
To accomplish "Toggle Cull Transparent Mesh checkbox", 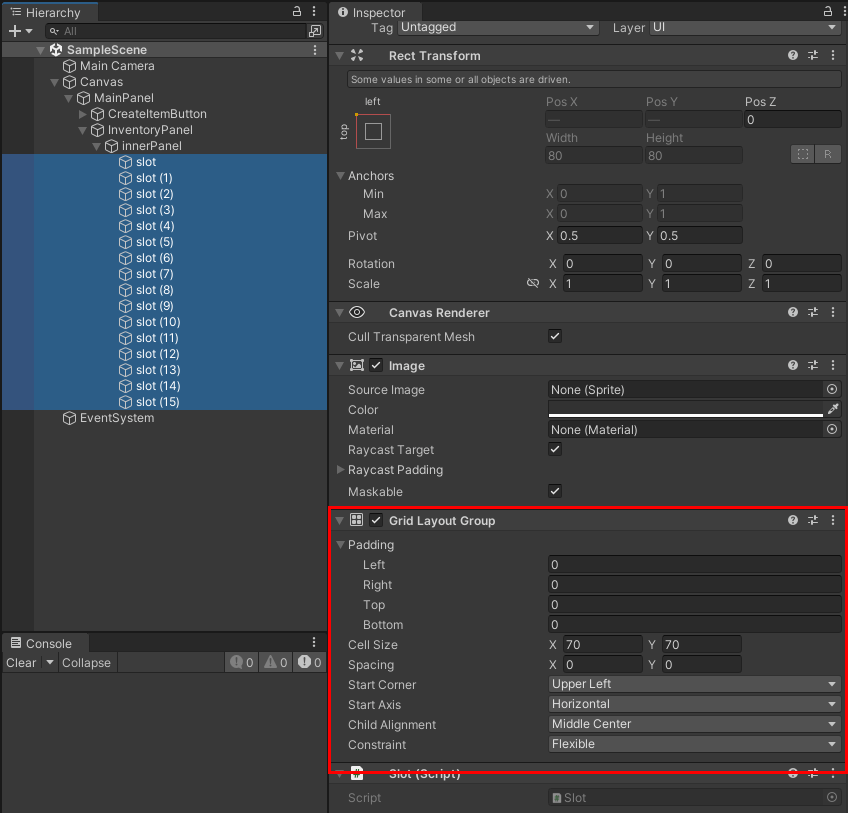I will [x=555, y=336].
